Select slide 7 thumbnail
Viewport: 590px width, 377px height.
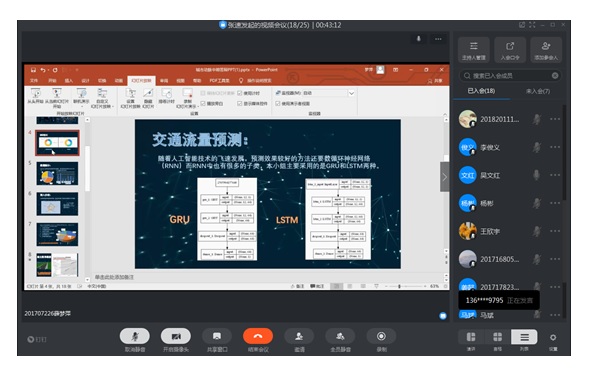click(57, 234)
